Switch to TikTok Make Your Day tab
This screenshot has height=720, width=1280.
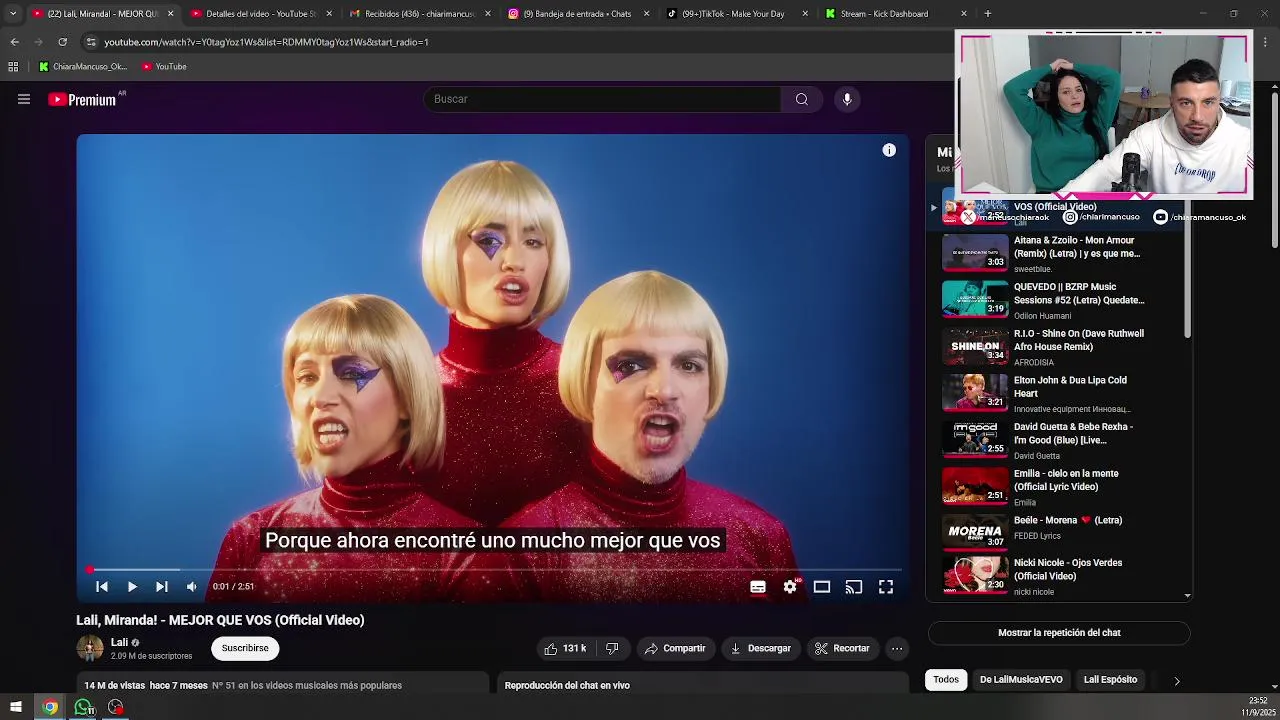coord(737,14)
